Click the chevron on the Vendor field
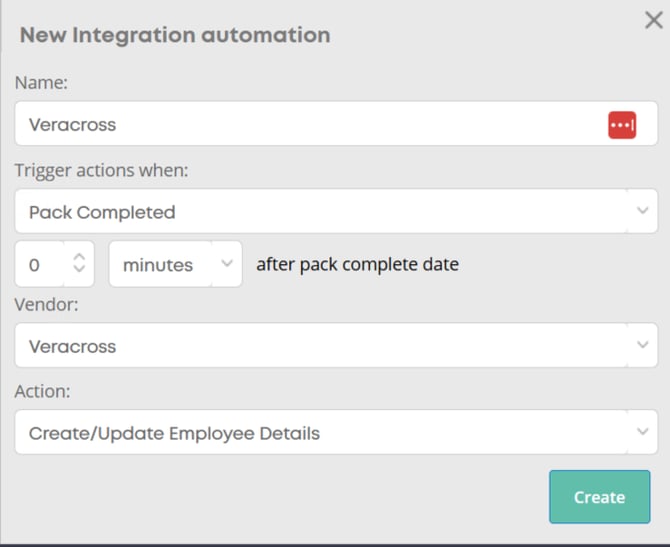670x547 pixels. [643, 345]
